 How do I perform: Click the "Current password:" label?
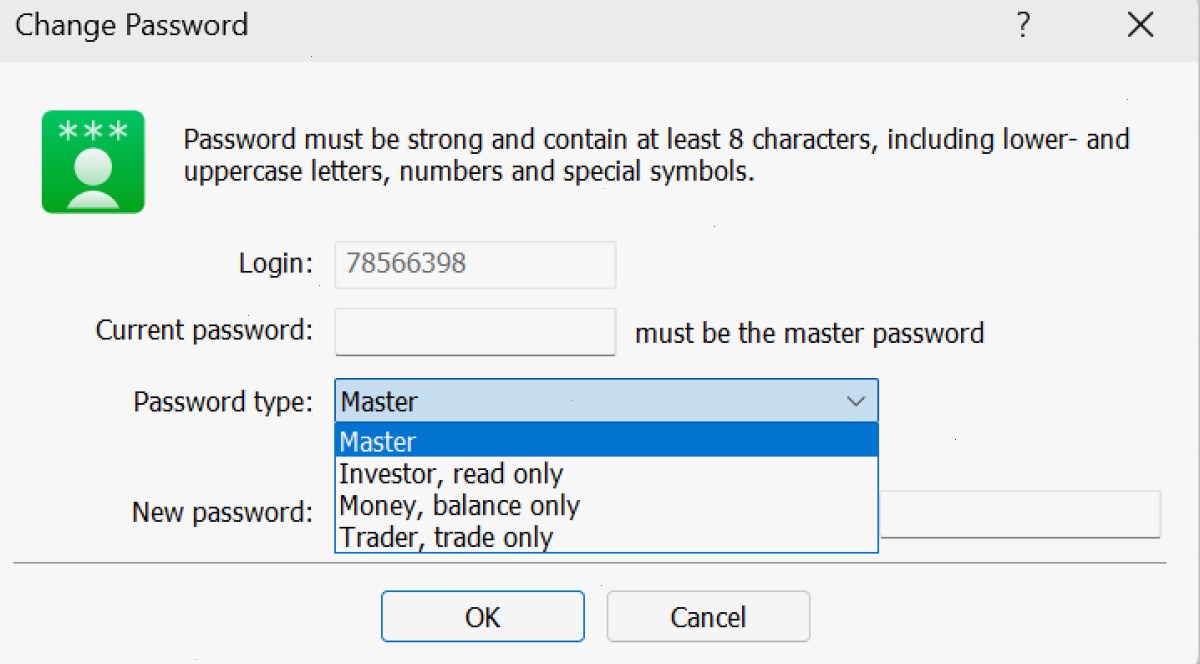point(204,330)
